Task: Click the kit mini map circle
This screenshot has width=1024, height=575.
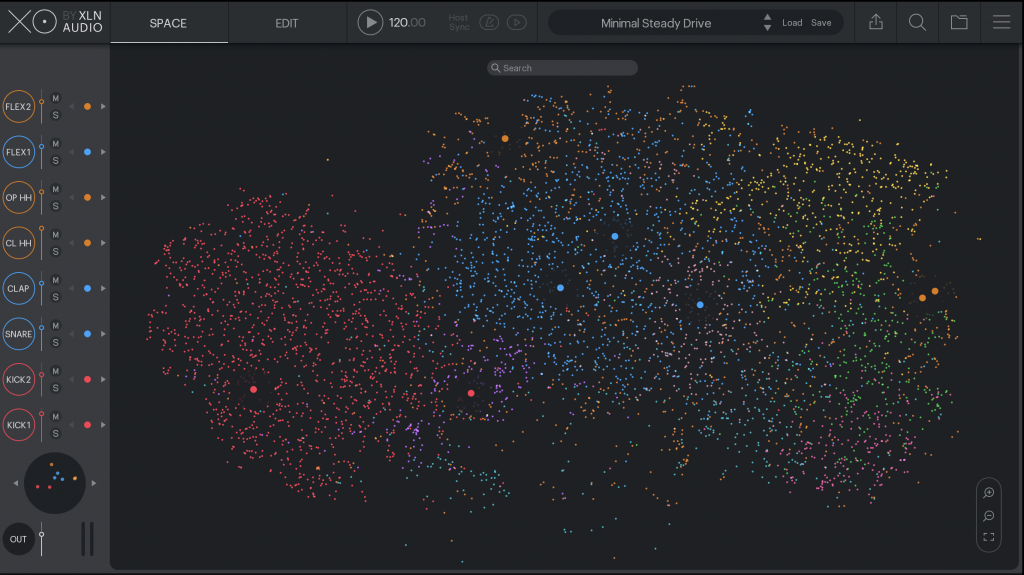Action: 55,483
